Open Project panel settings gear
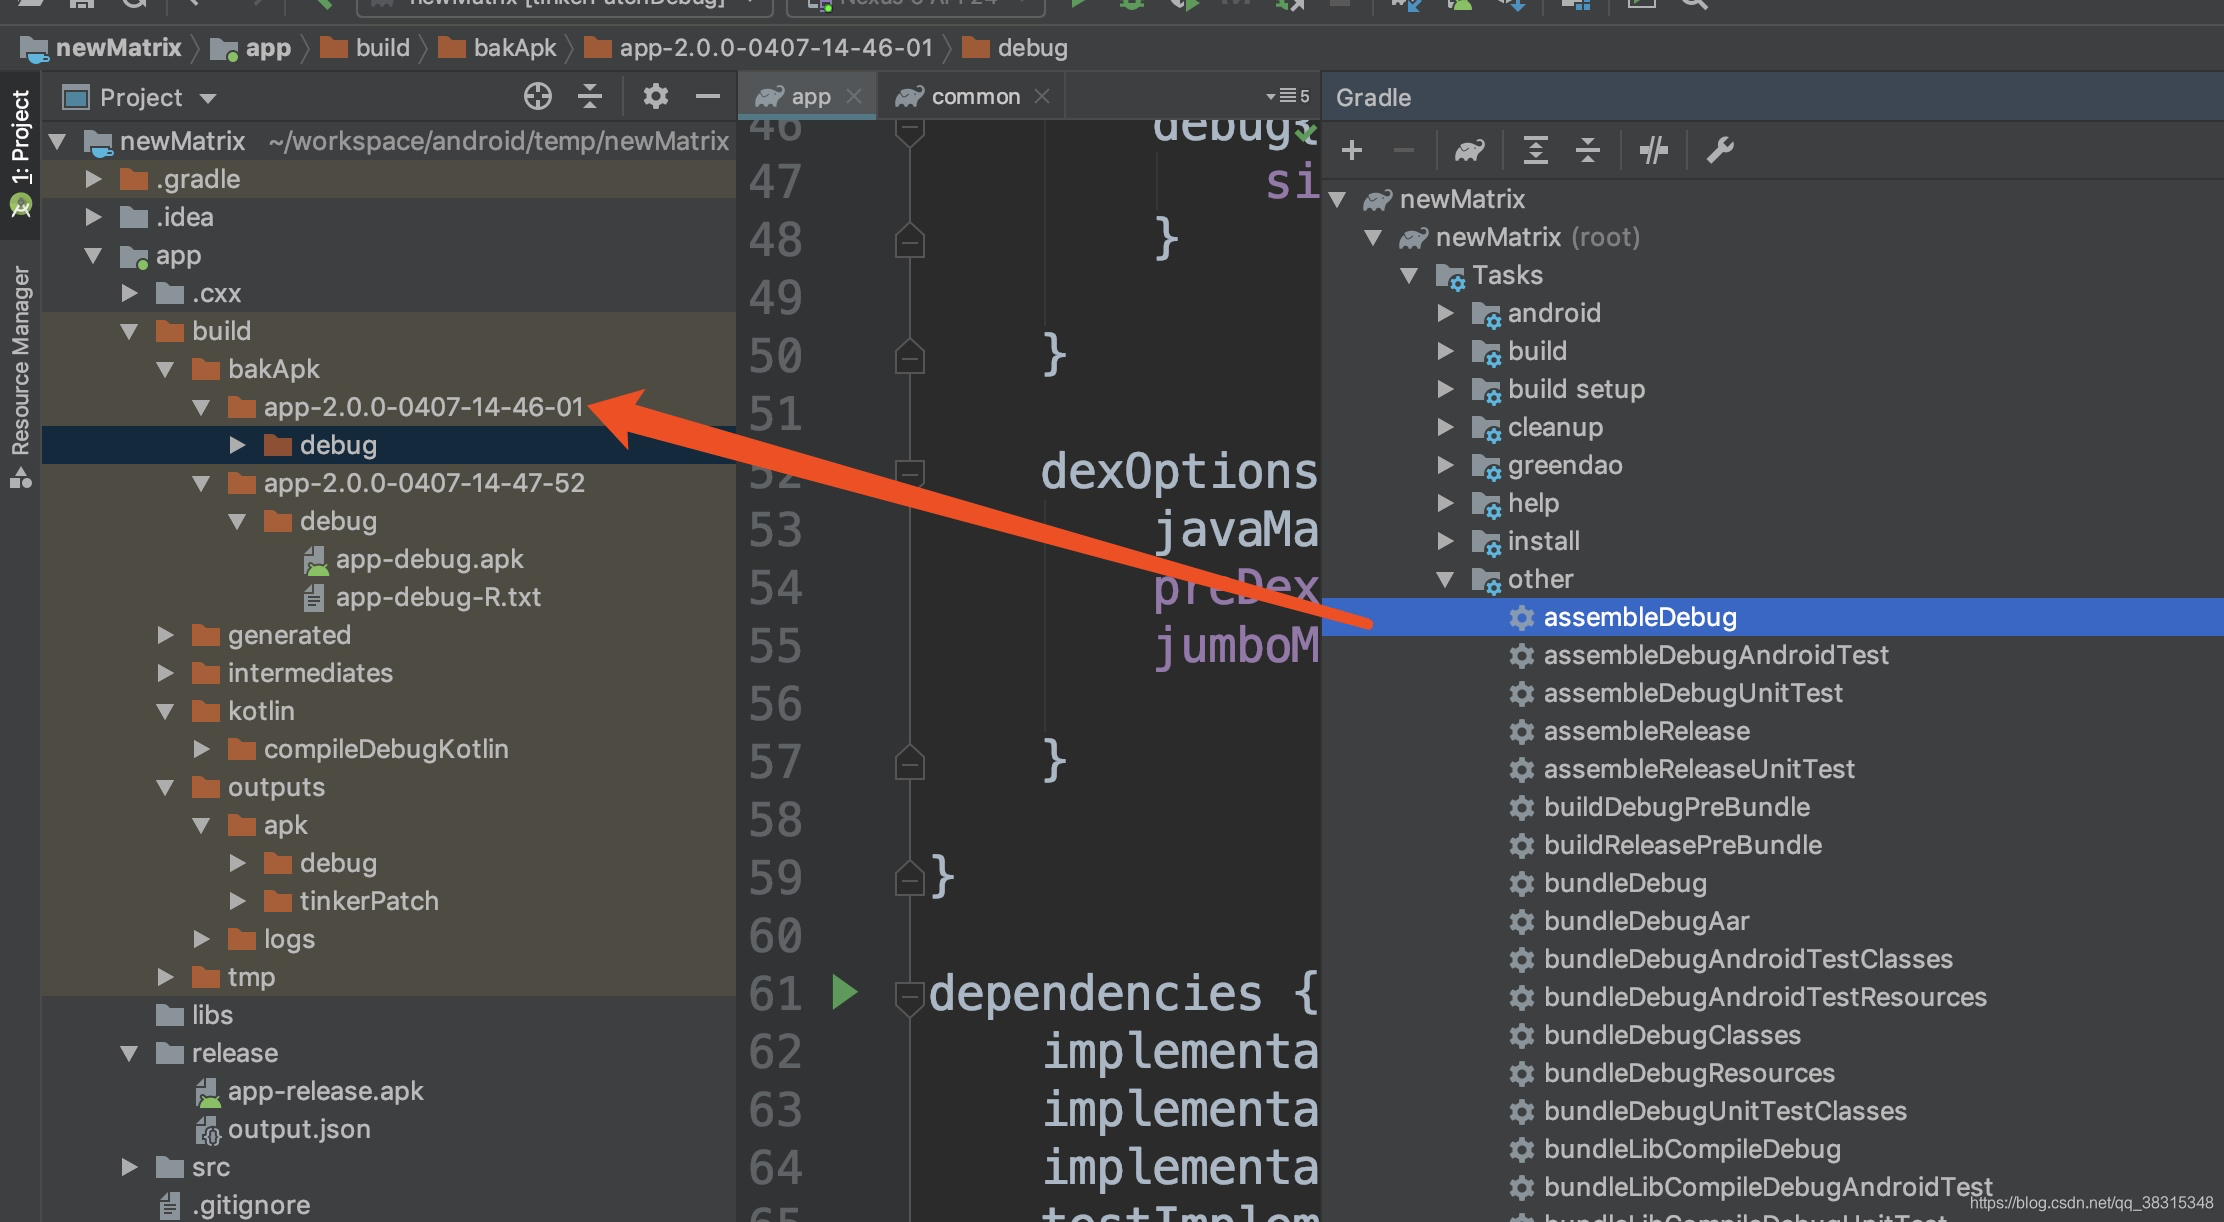 (x=655, y=96)
